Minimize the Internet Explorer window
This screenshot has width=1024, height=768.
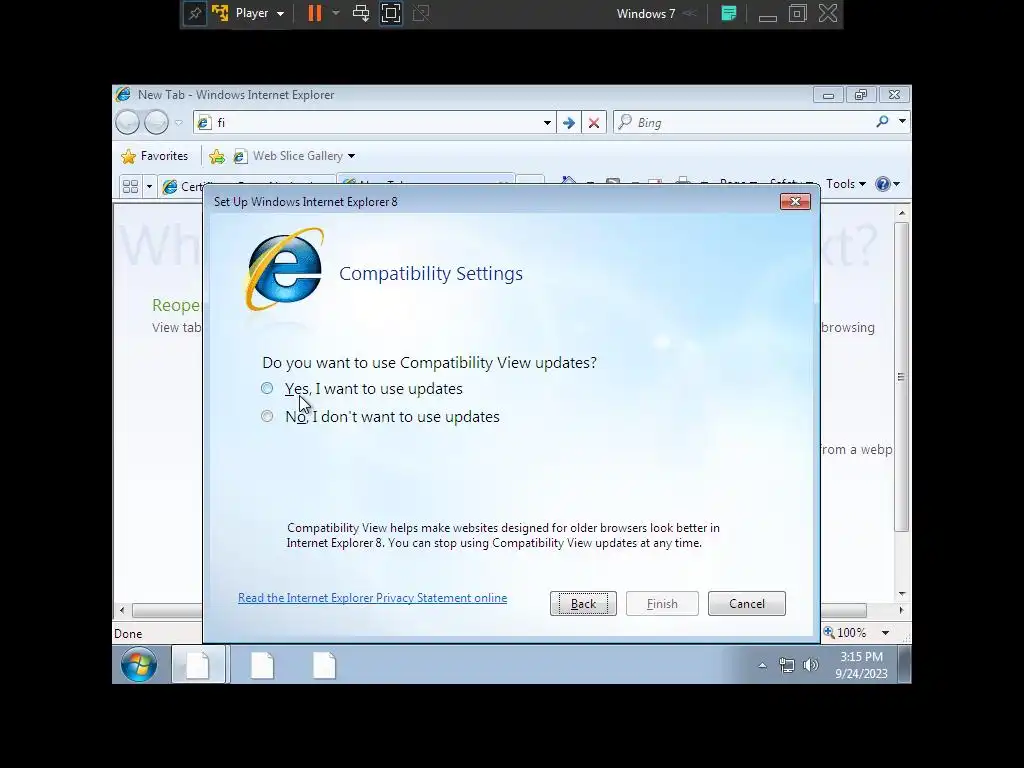point(828,95)
